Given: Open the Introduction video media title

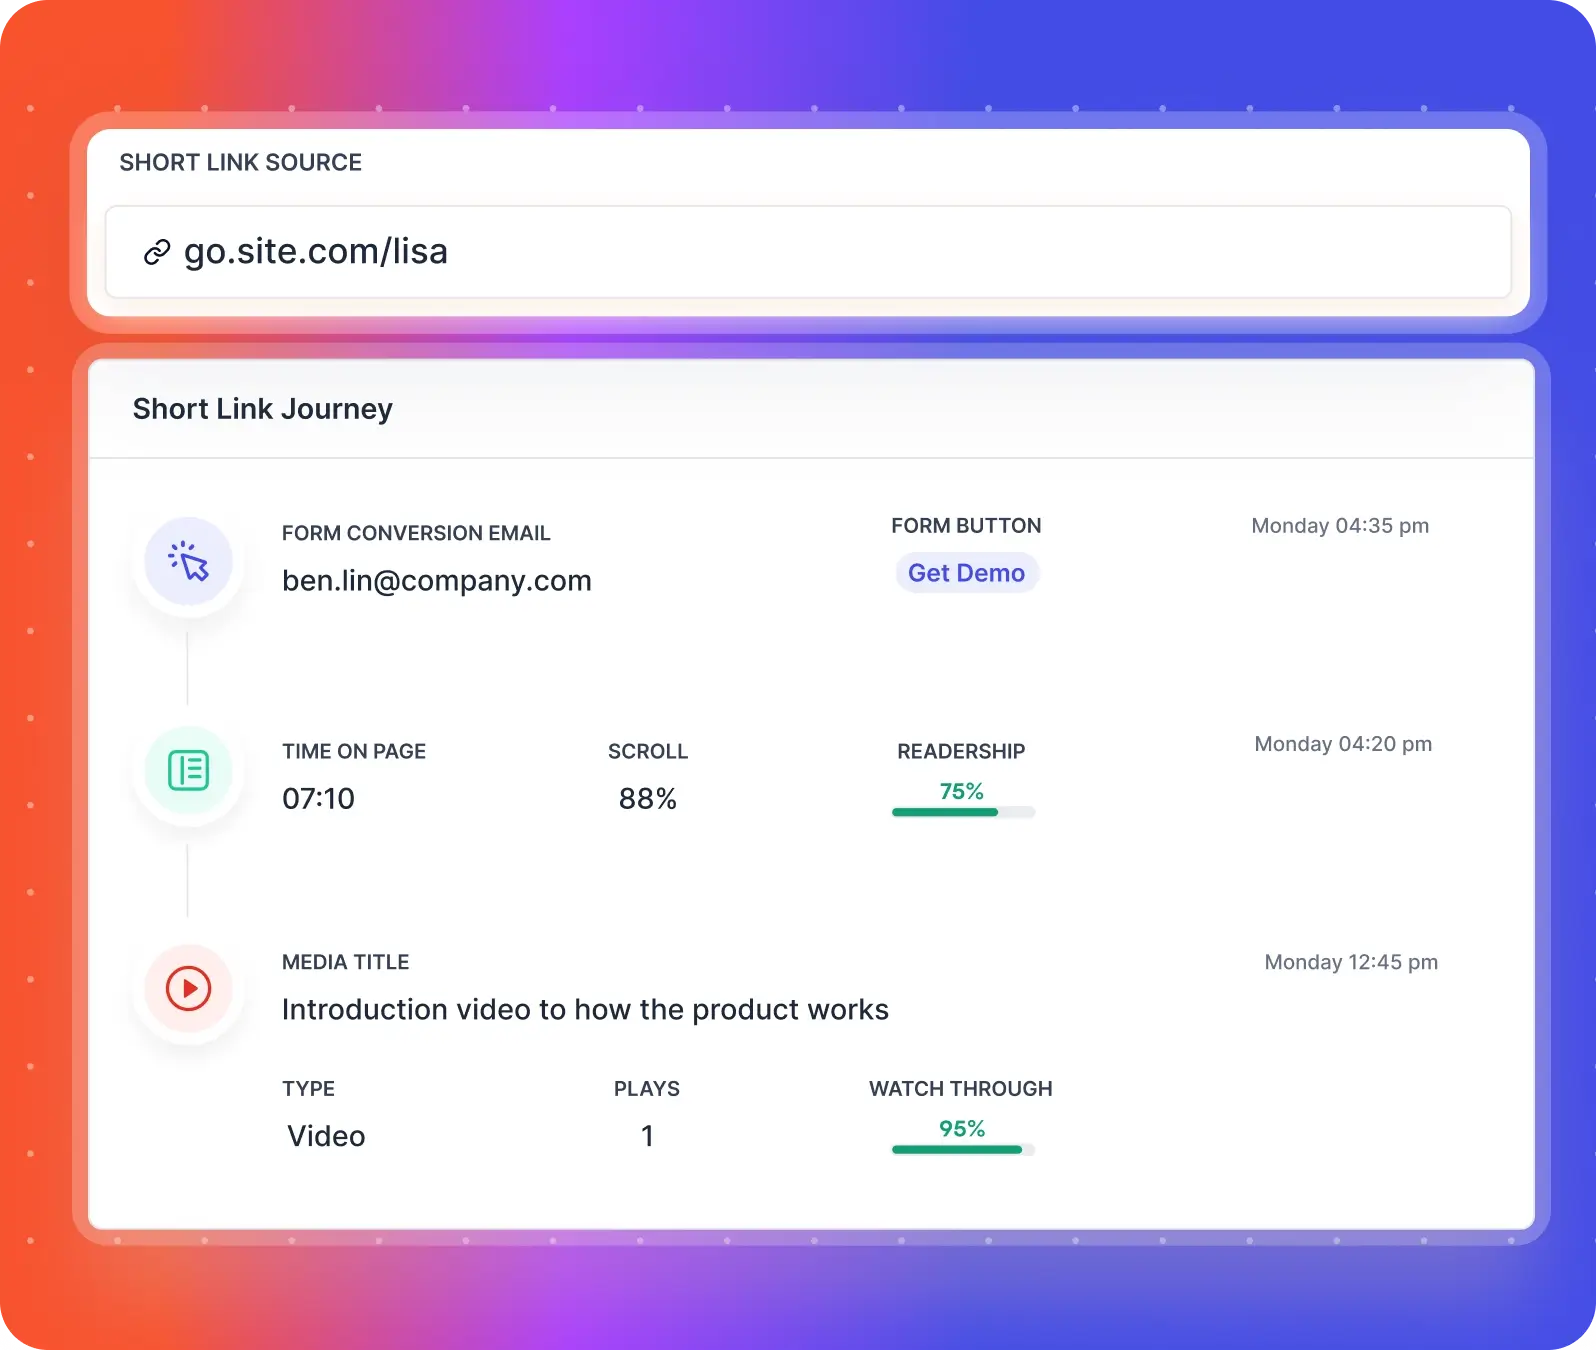Looking at the screenshot, I should point(585,1010).
